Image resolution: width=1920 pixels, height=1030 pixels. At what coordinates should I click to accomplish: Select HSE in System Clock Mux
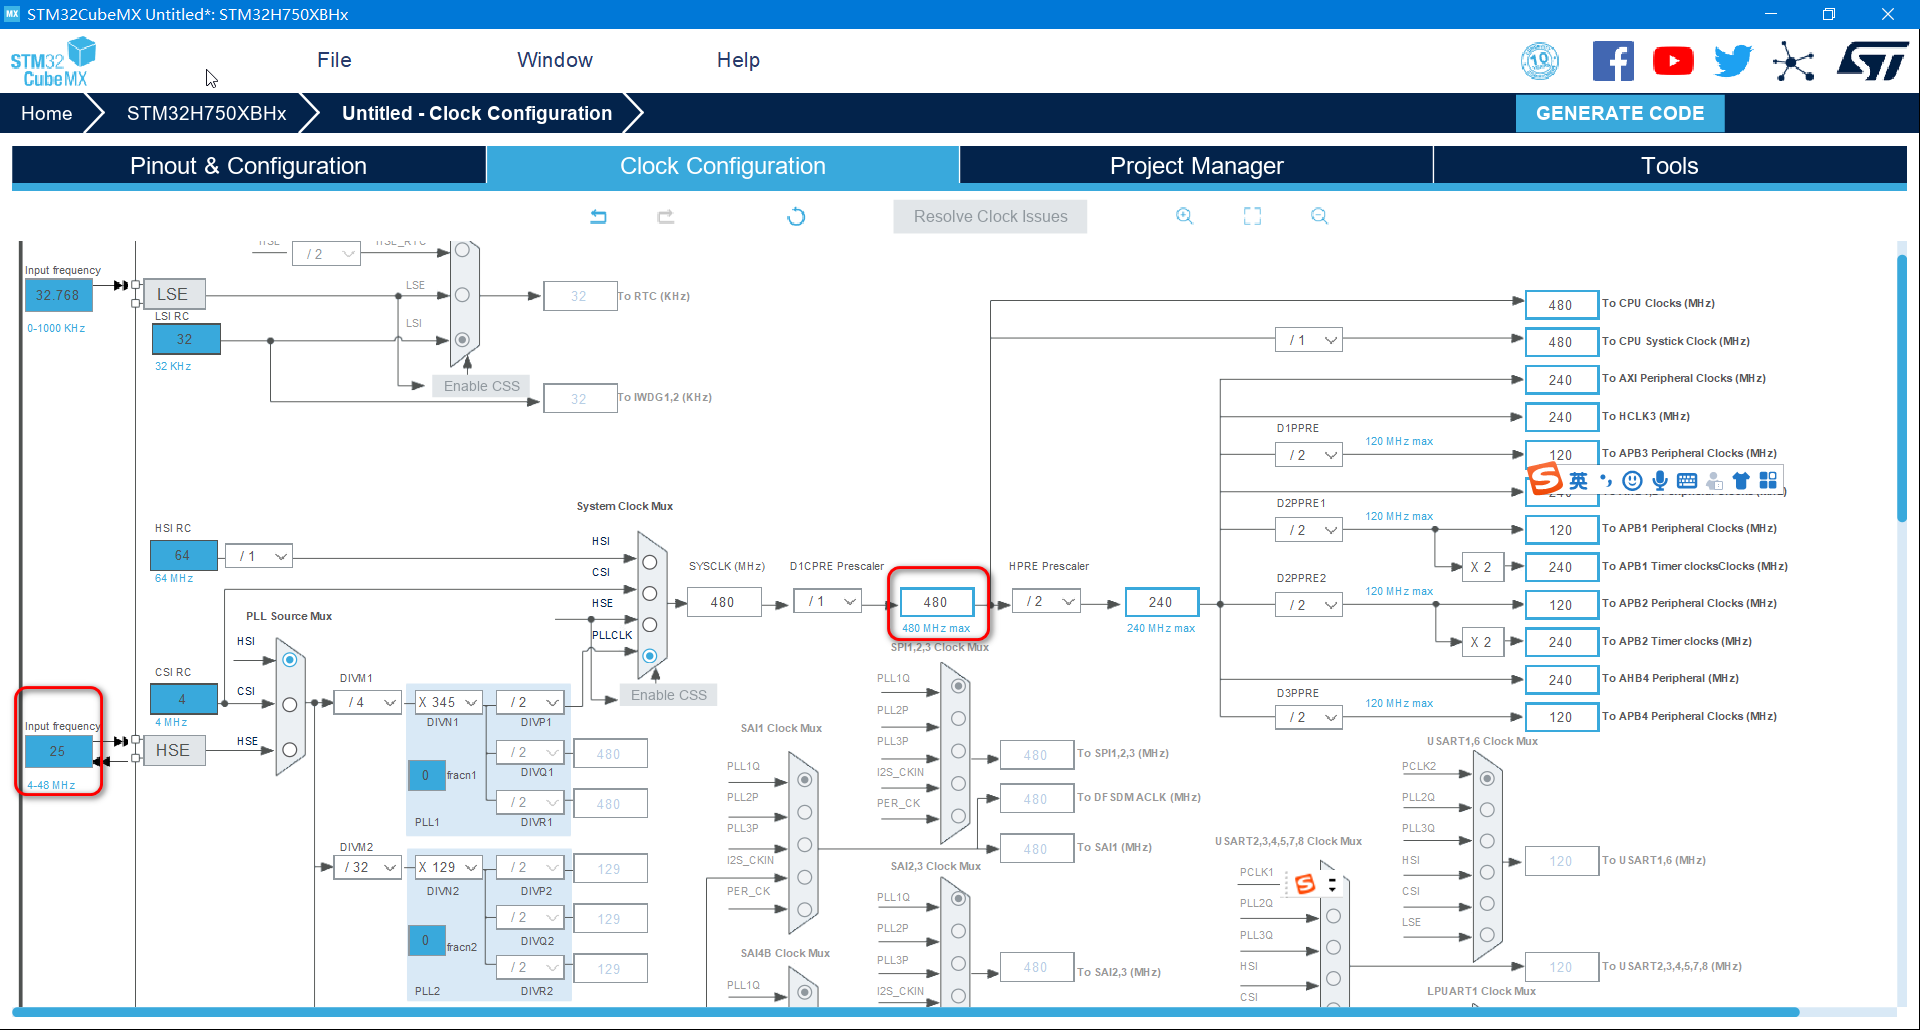(x=650, y=625)
